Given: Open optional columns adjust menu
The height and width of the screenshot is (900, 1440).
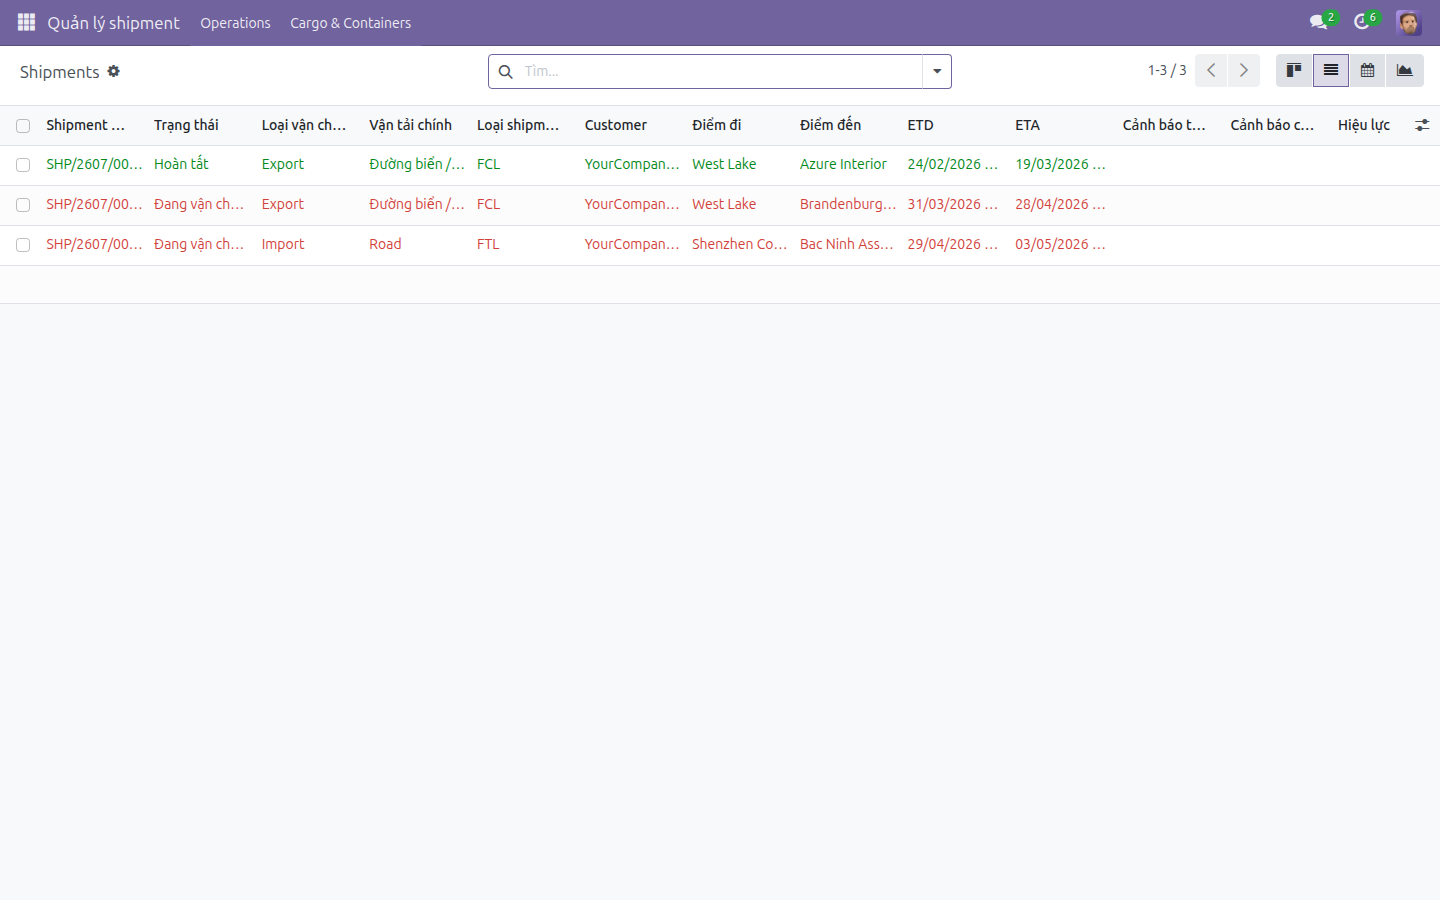Looking at the screenshot, I should point(1422,125).
